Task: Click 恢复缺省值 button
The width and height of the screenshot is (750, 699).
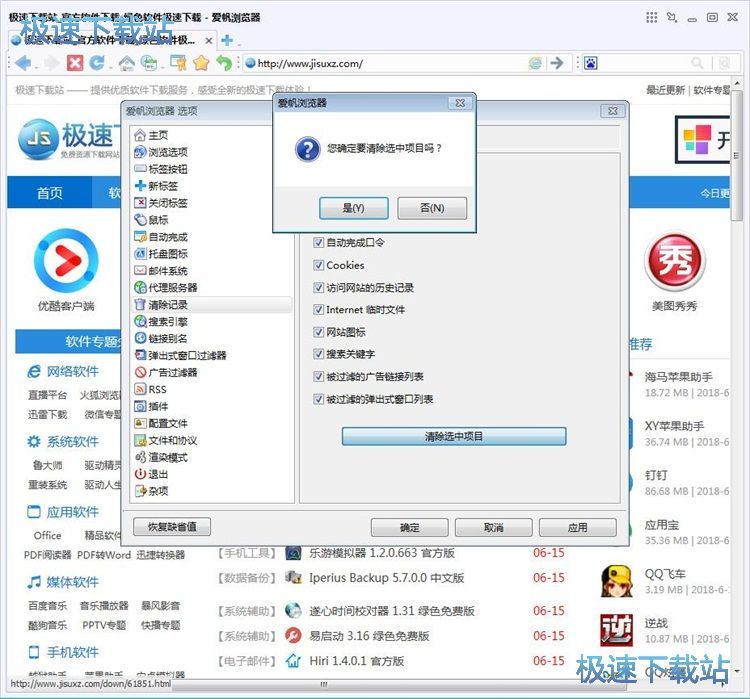Action: pyautogui.click(x=172, y=527)
